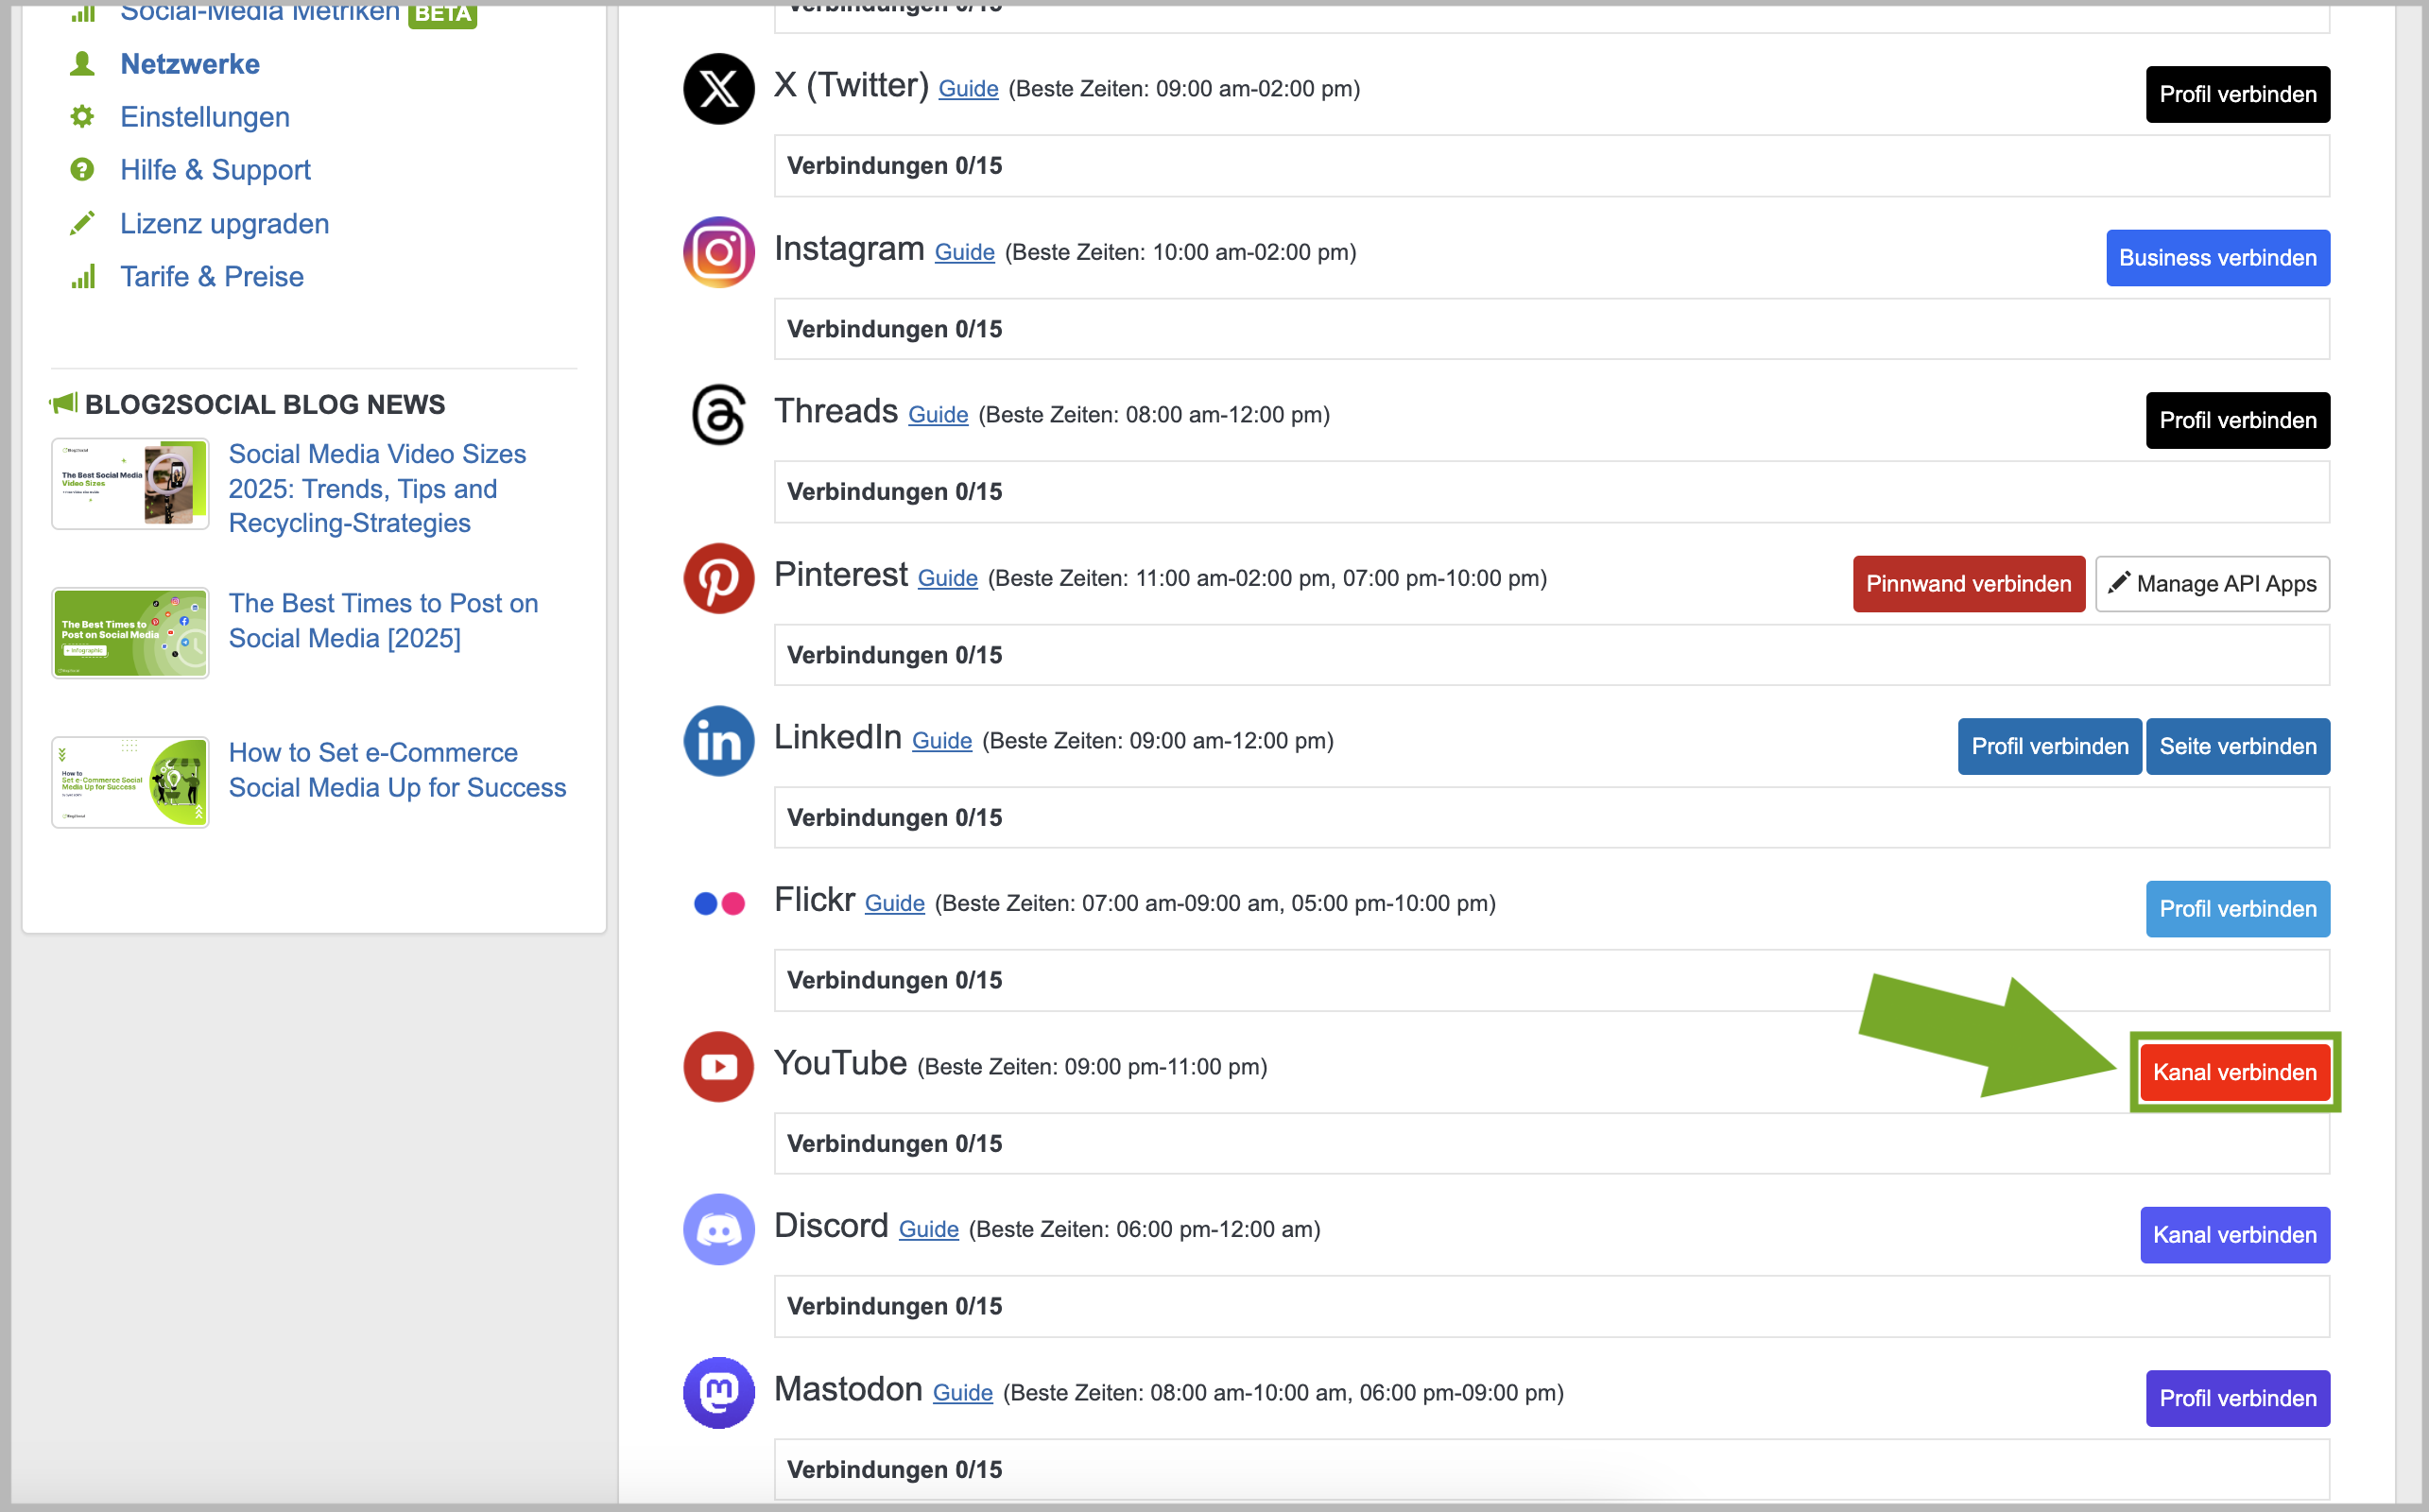Click the bar chart icon beside Social-Media Metriken

click(x=83, y=12)
